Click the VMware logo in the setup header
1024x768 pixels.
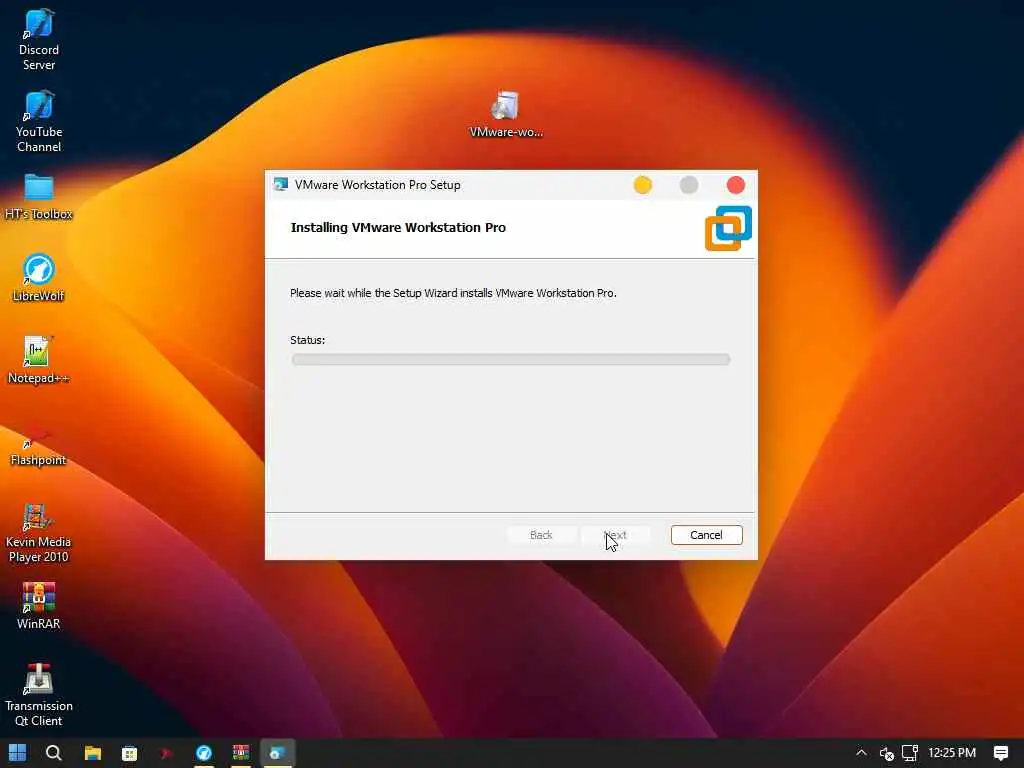pos(728,228)
